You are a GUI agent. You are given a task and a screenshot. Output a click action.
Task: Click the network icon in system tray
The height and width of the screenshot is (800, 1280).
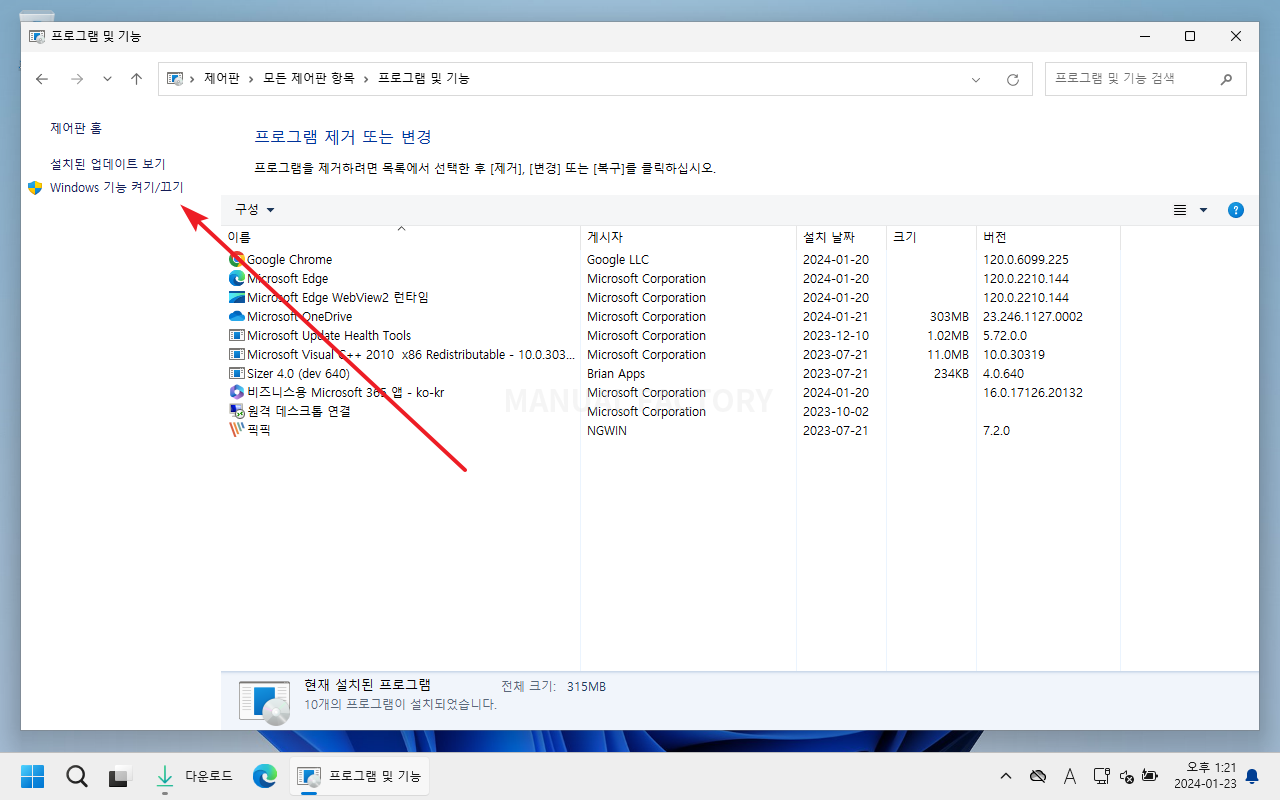(1101, 776)
